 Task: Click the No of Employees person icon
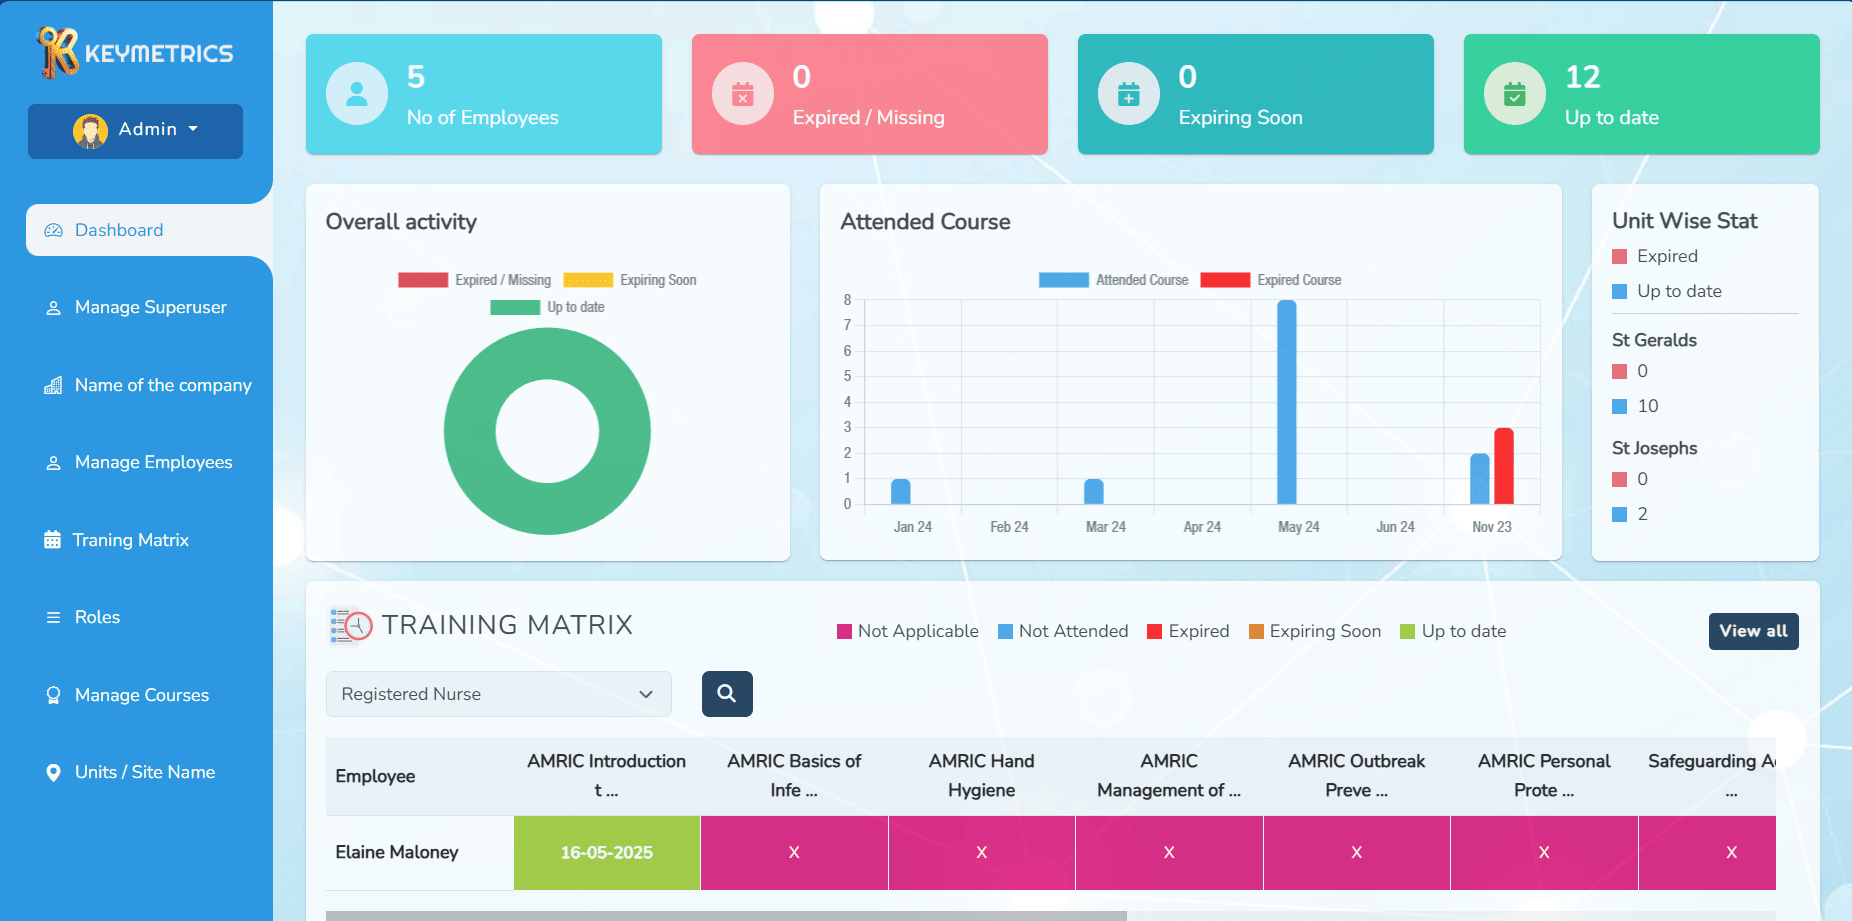point(357,94)
